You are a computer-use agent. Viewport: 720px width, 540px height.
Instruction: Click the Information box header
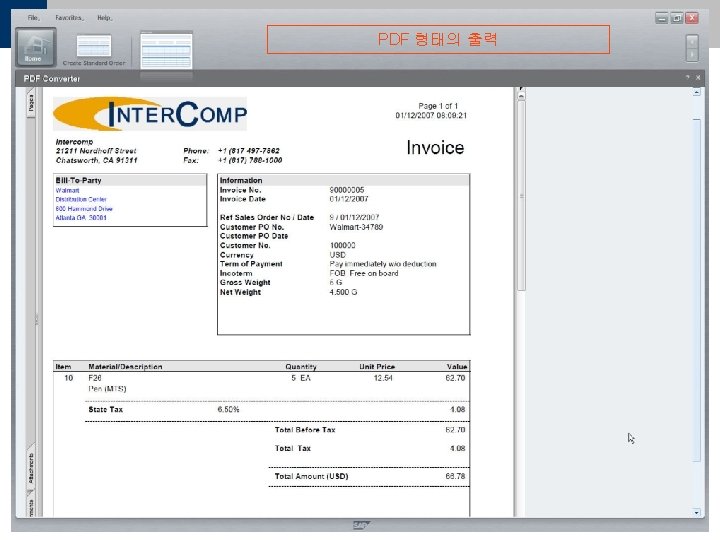(343, 180)
